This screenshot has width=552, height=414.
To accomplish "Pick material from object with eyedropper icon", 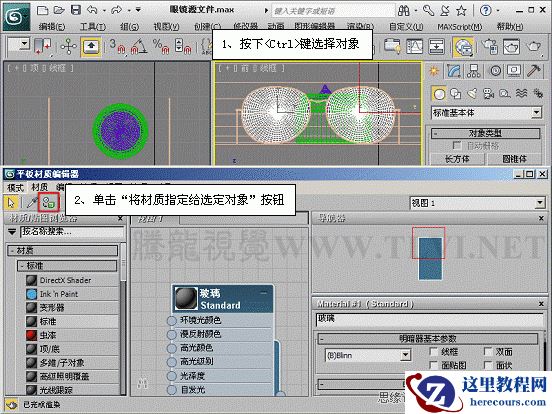I will (x=32, y=202).
